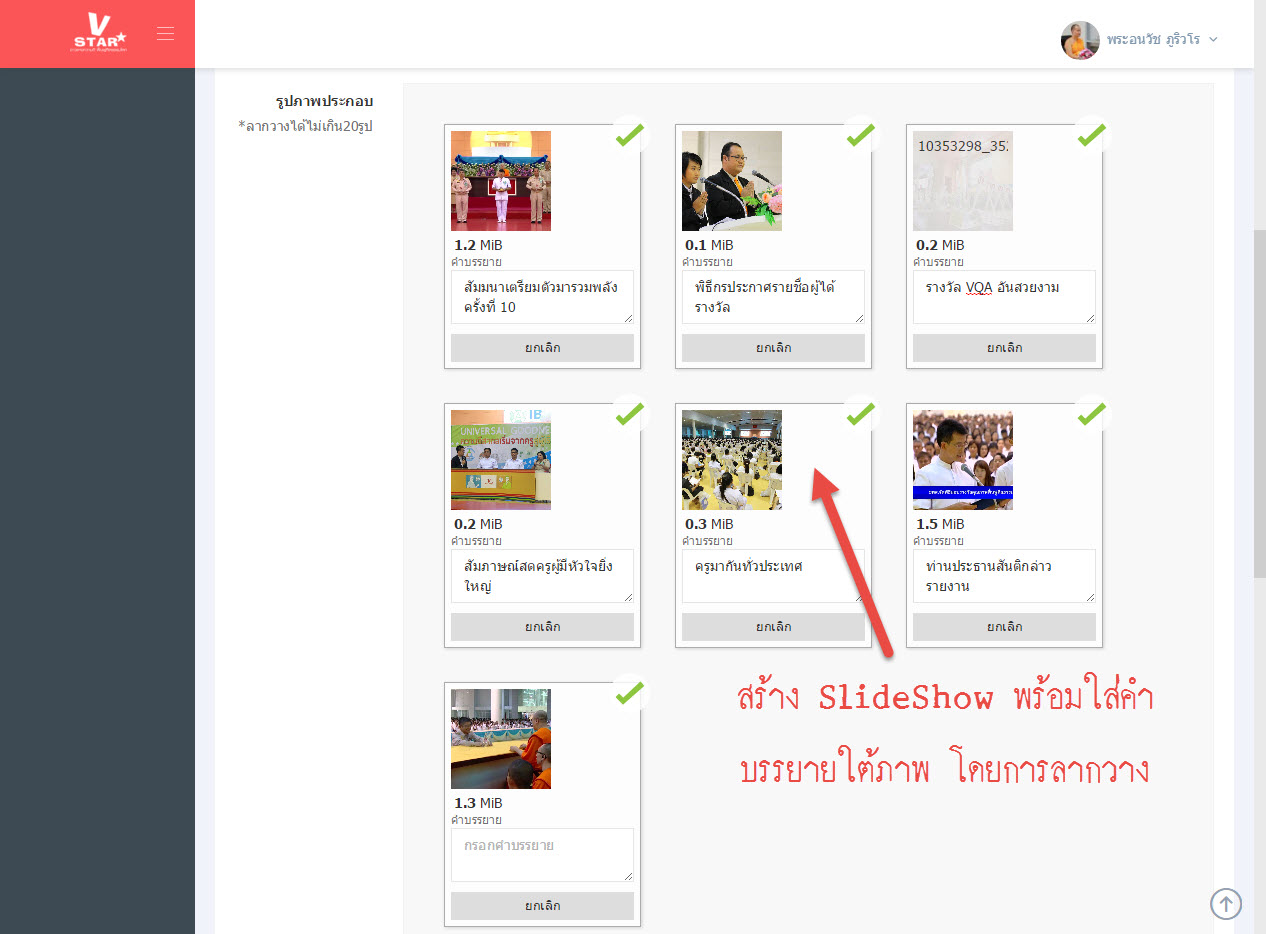Click the user profile avatar picture

[1079, 40]
